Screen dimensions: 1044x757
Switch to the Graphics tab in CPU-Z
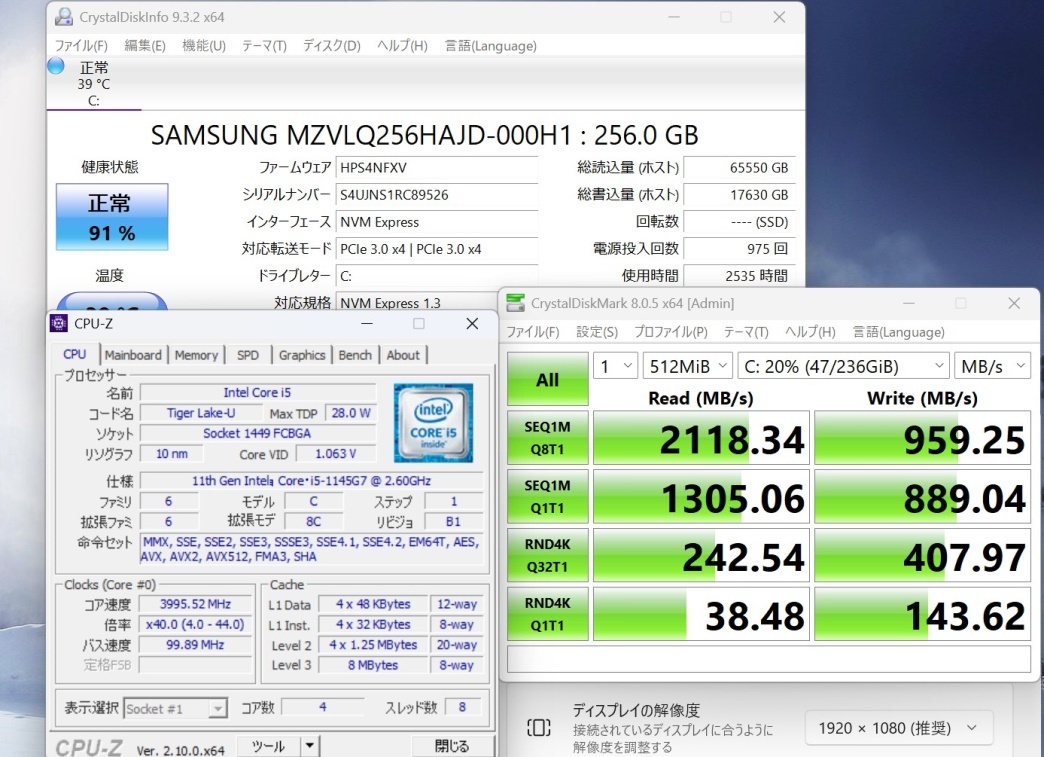(302, 356)
